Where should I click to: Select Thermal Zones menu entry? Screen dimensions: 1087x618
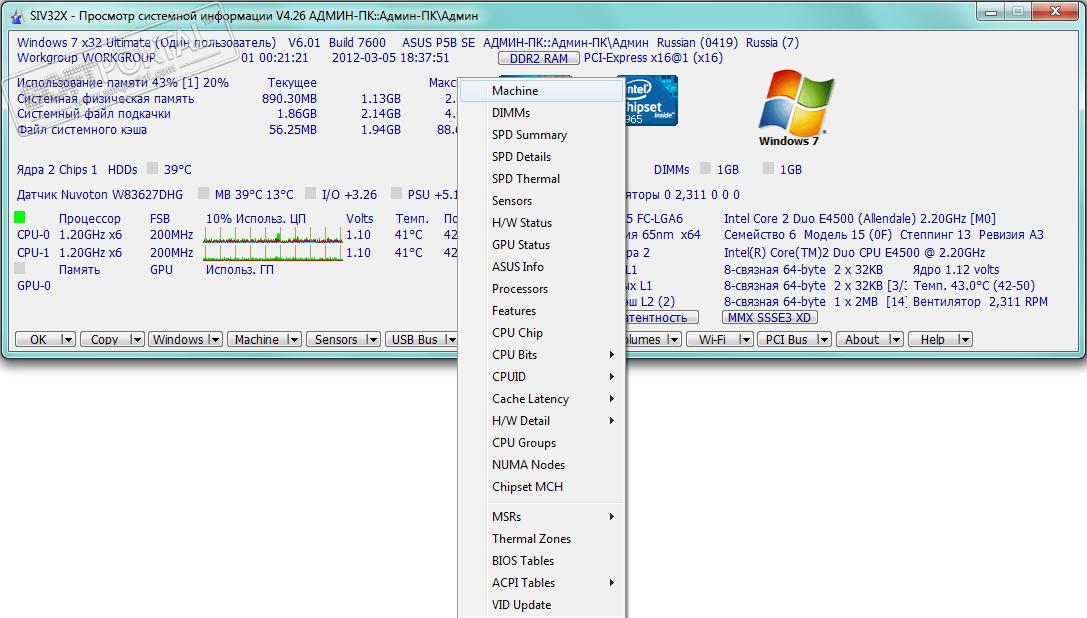pos(541,539)
